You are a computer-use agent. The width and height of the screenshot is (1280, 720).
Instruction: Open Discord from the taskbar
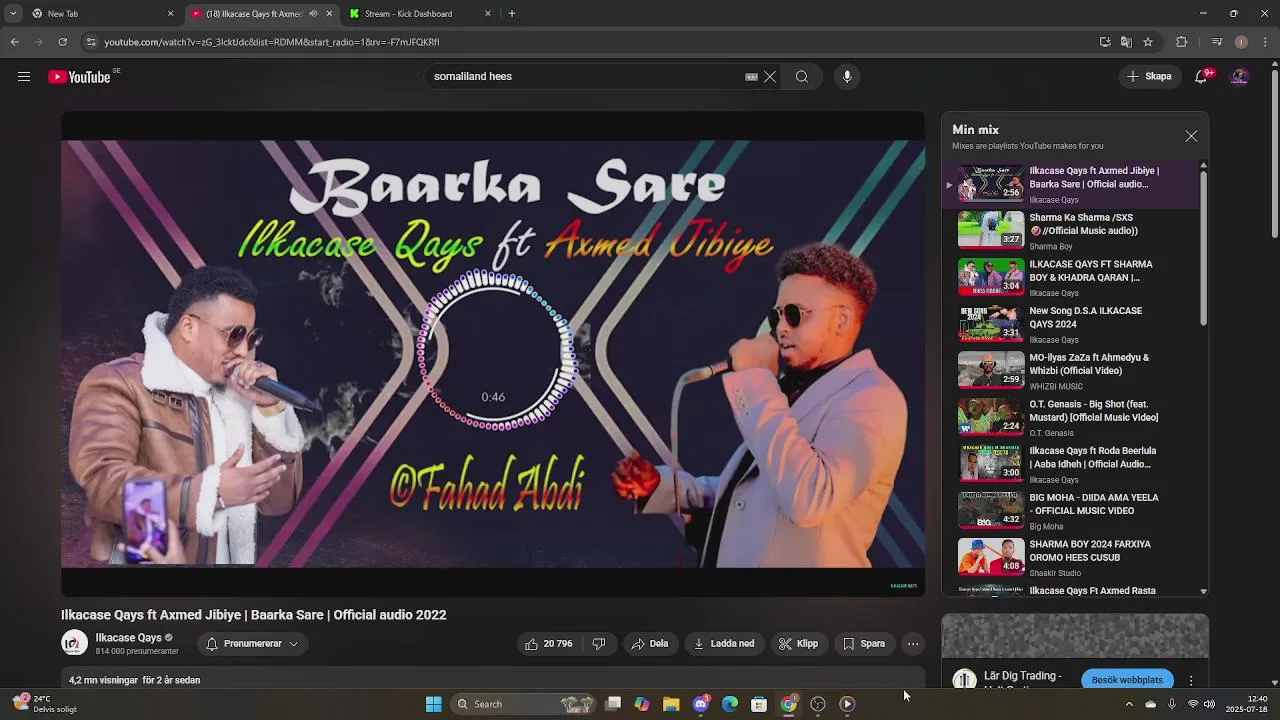coord(701,704)
